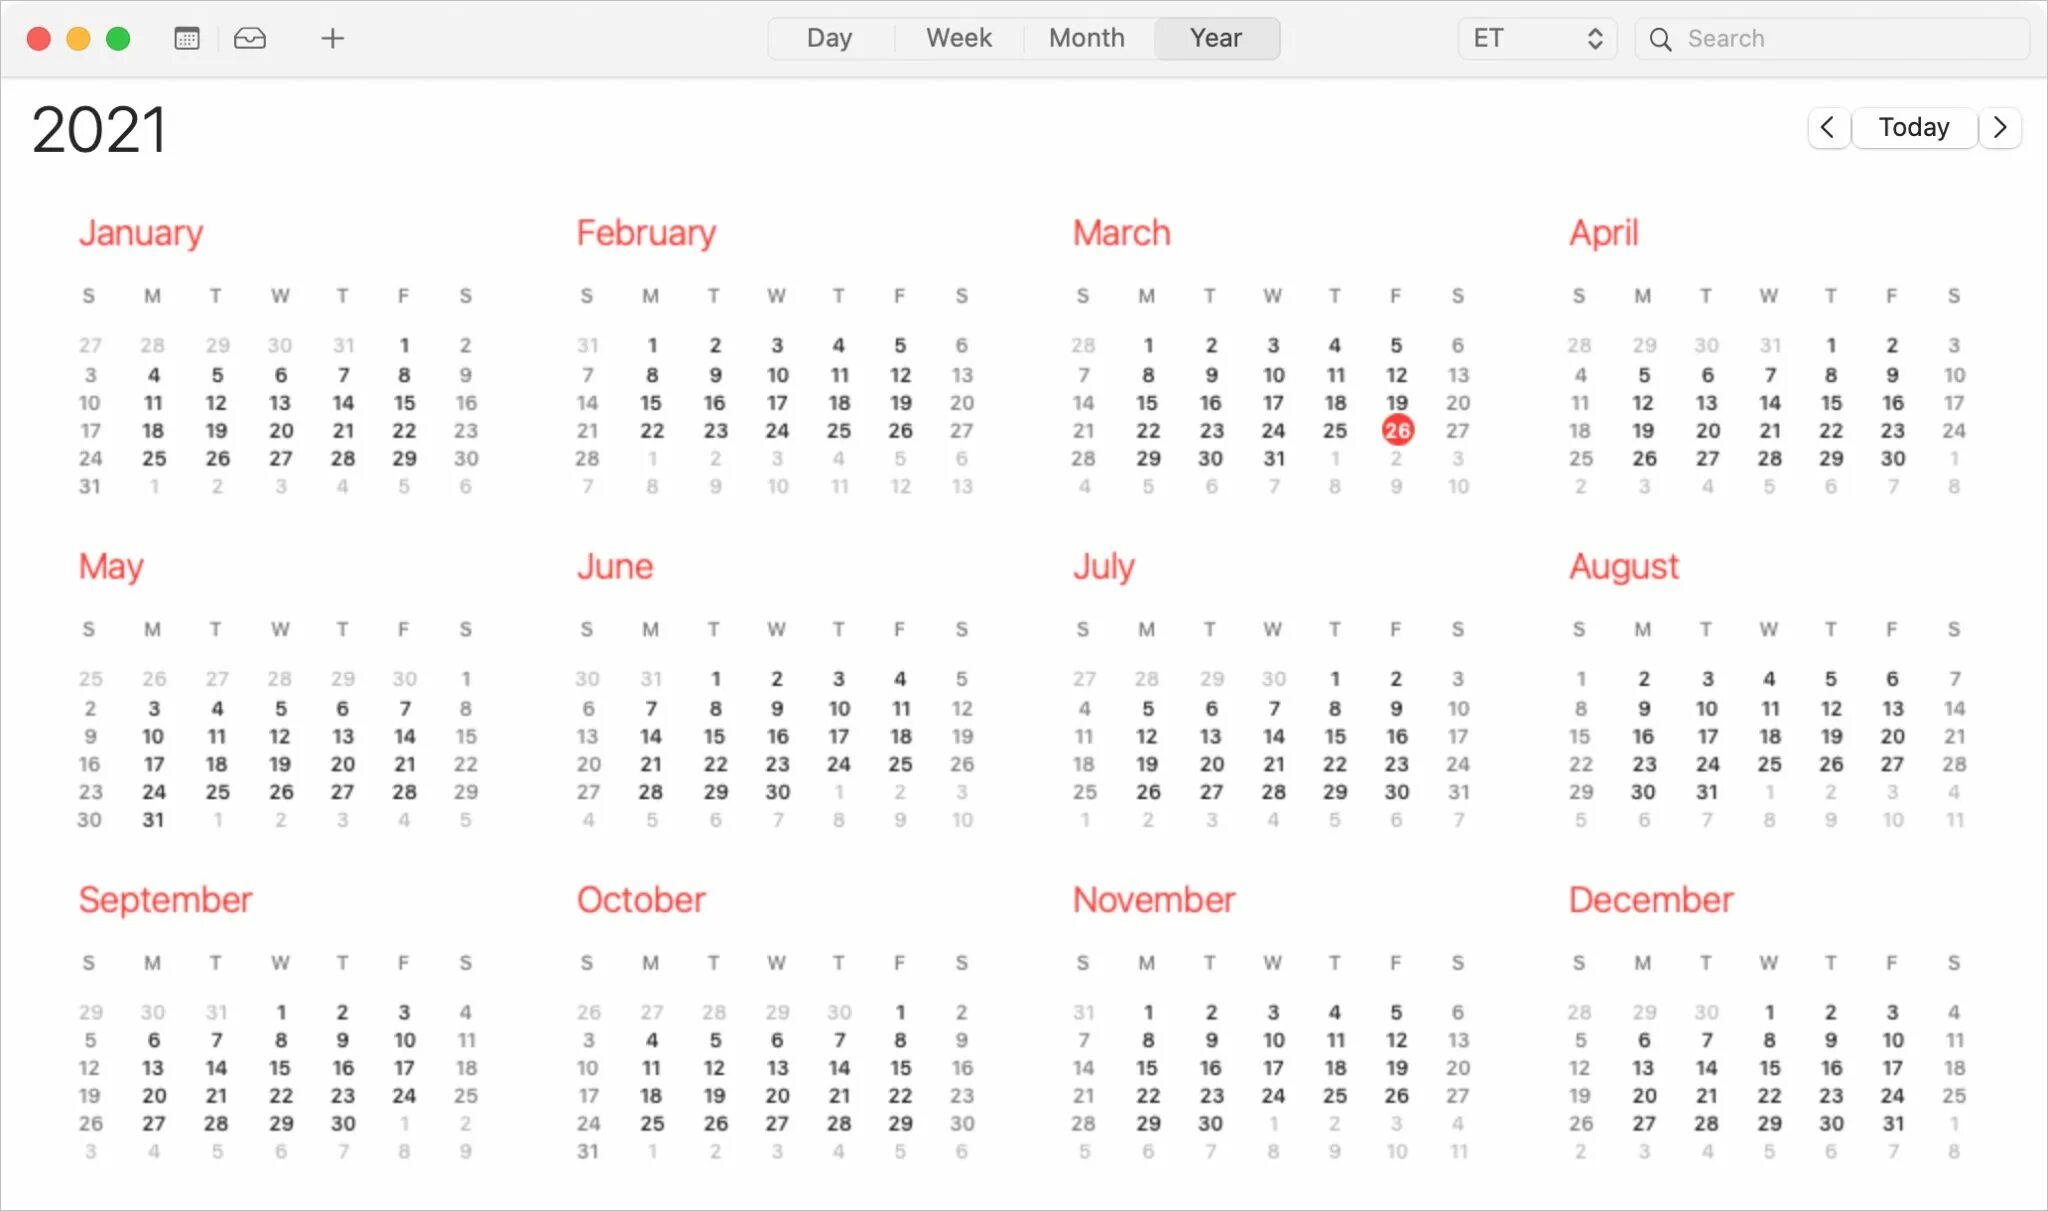Open the calendars list sidebar icon

coord(187,39)
